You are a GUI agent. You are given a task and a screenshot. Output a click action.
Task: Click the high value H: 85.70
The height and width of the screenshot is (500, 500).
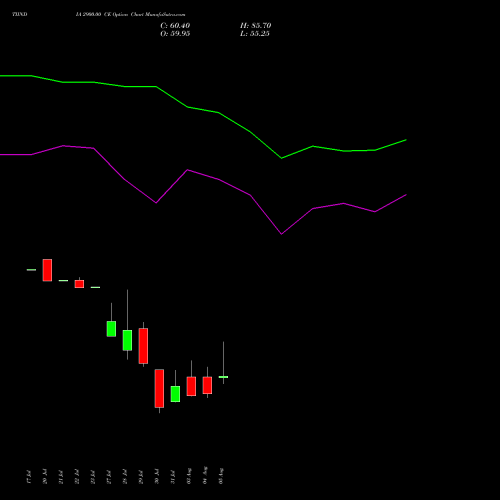(255, 26)
